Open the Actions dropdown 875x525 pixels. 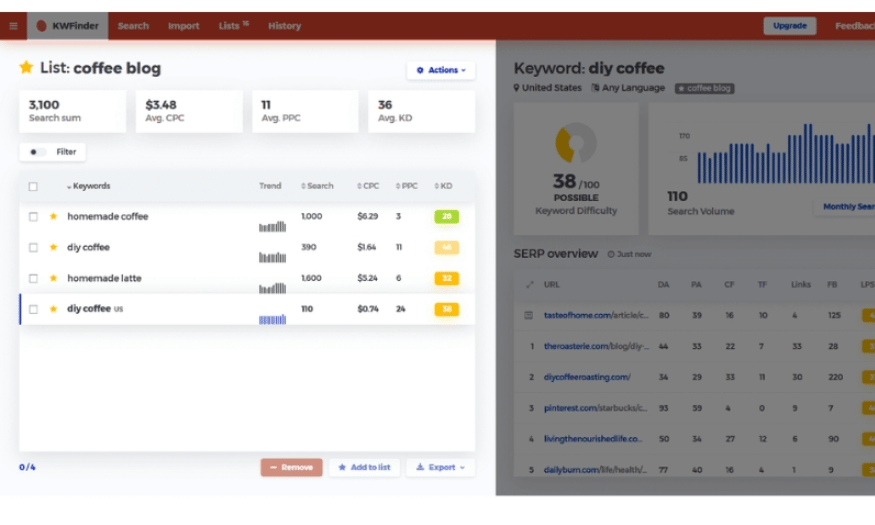point(441,70)
